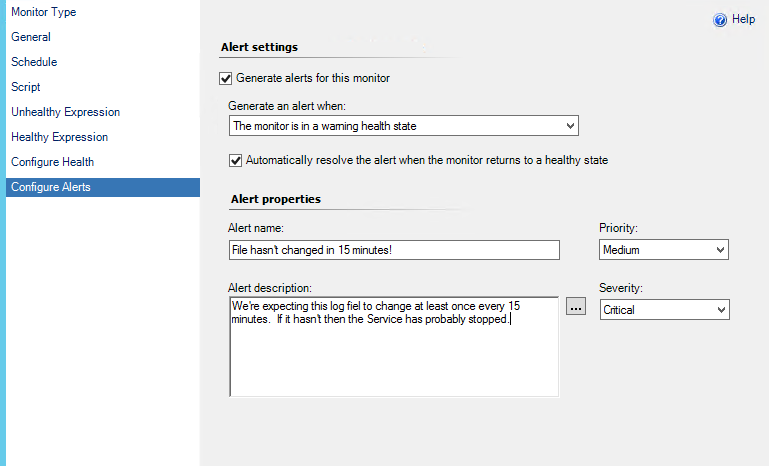Click the arrow of the Severity combo box
Image resolution: width=769 pixels, height=466 pixels.
tap(721, 310)
